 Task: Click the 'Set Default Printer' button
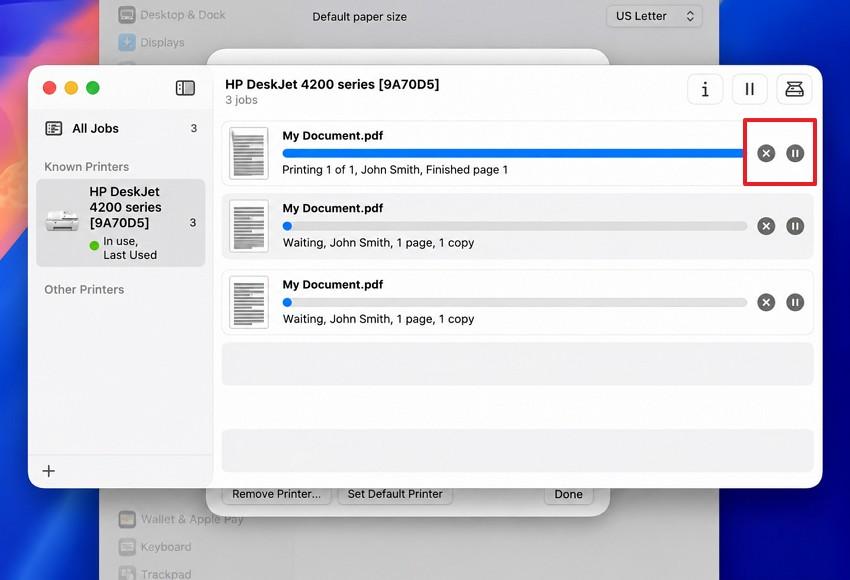click(x=395, y=494)
